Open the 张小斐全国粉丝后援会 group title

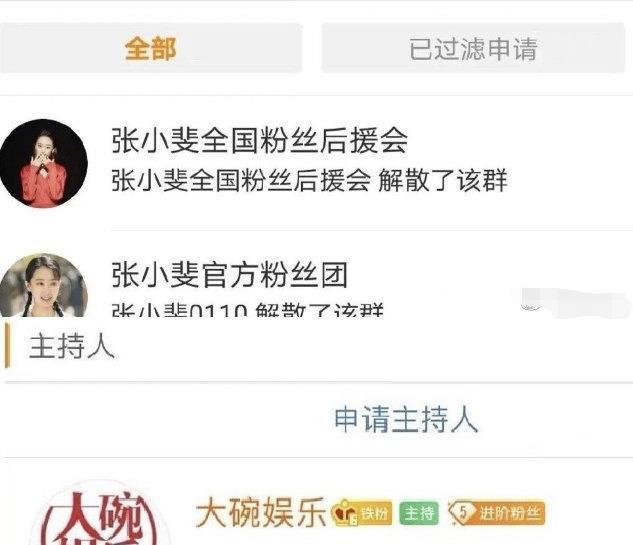pos(259,140)
